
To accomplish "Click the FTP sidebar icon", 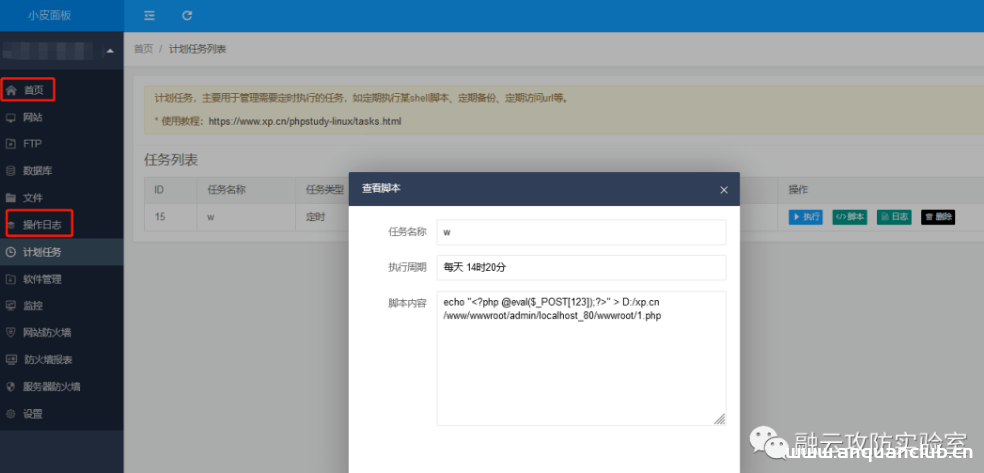I will [11, 144].
